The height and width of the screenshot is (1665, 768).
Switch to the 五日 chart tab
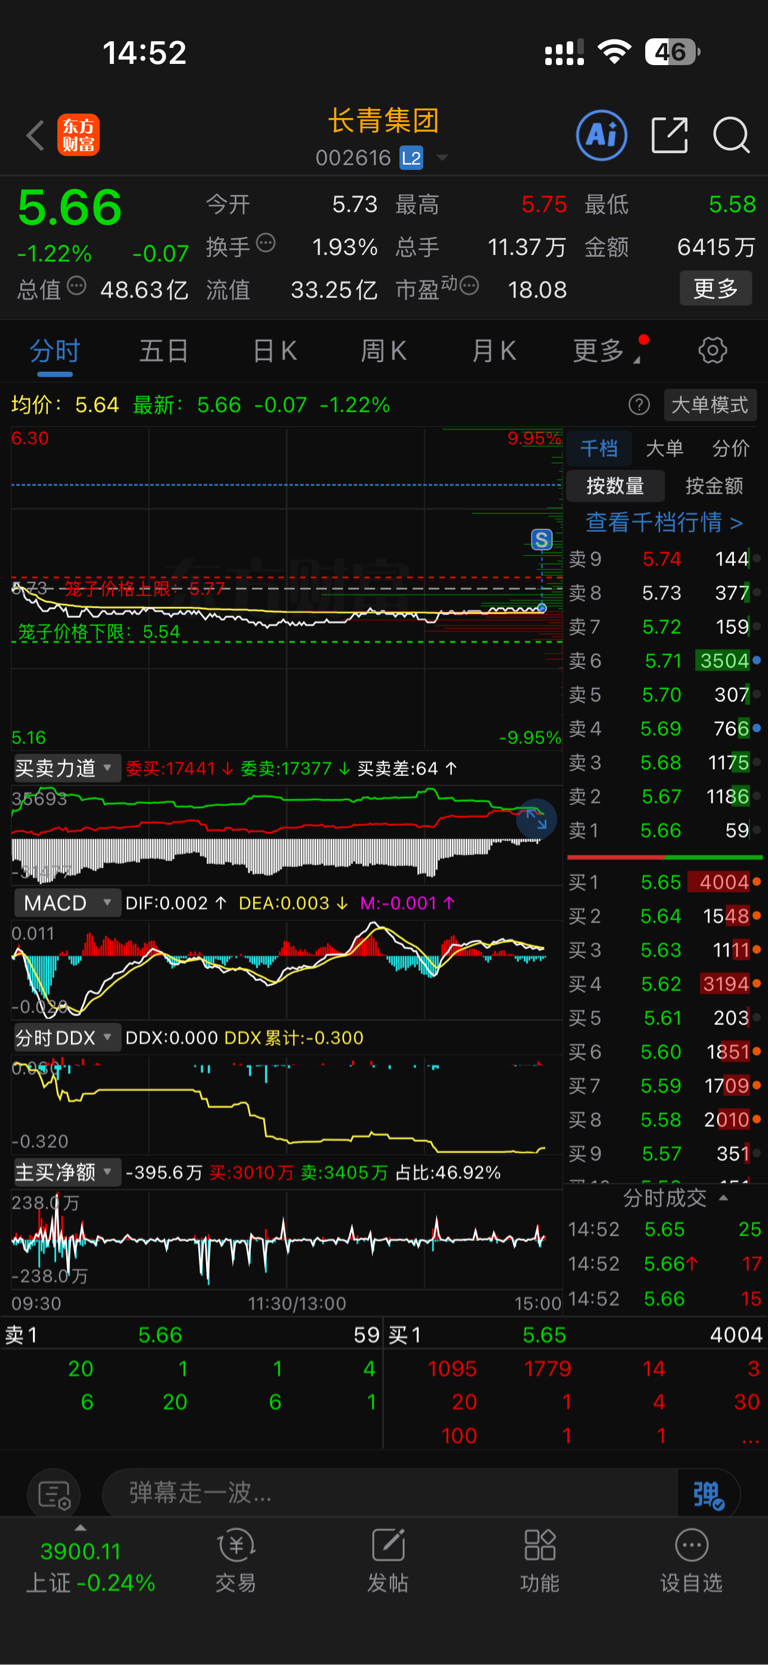[x=164, y=351]
